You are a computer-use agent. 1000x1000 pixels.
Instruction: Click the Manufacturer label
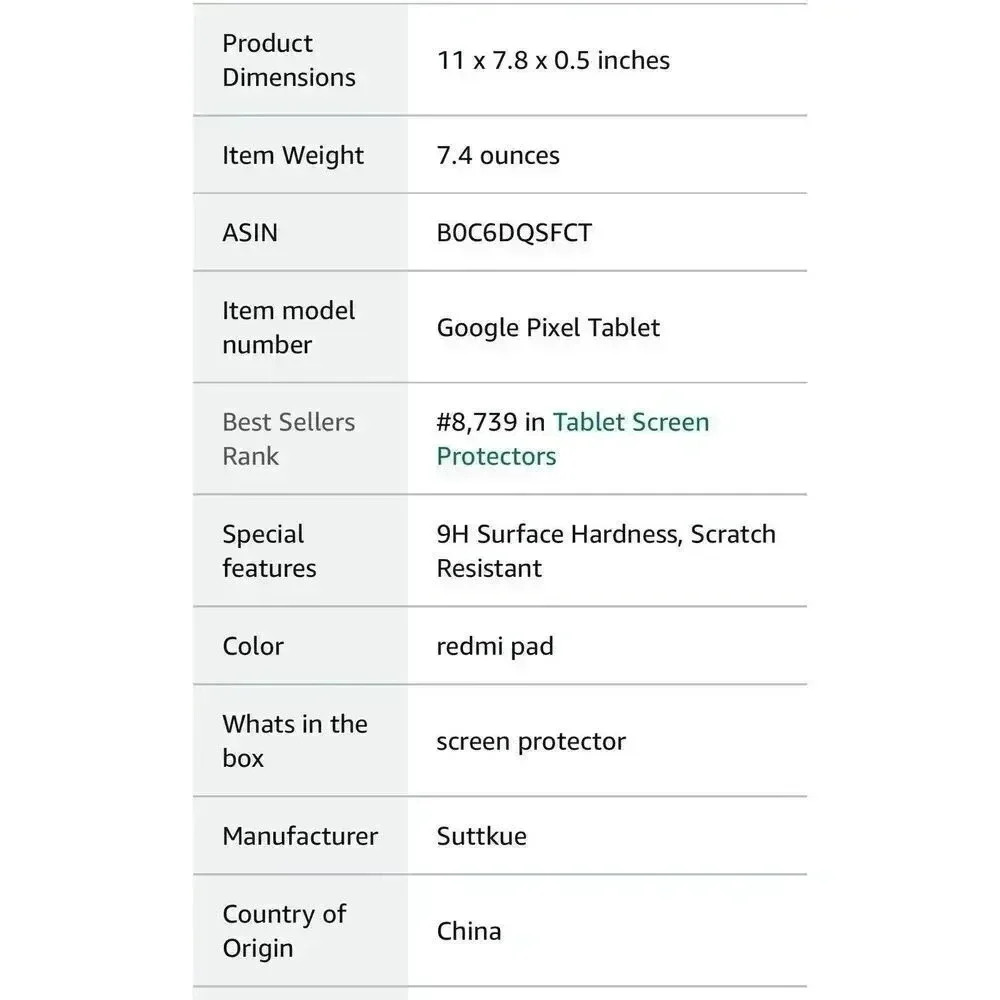point(300,836)
